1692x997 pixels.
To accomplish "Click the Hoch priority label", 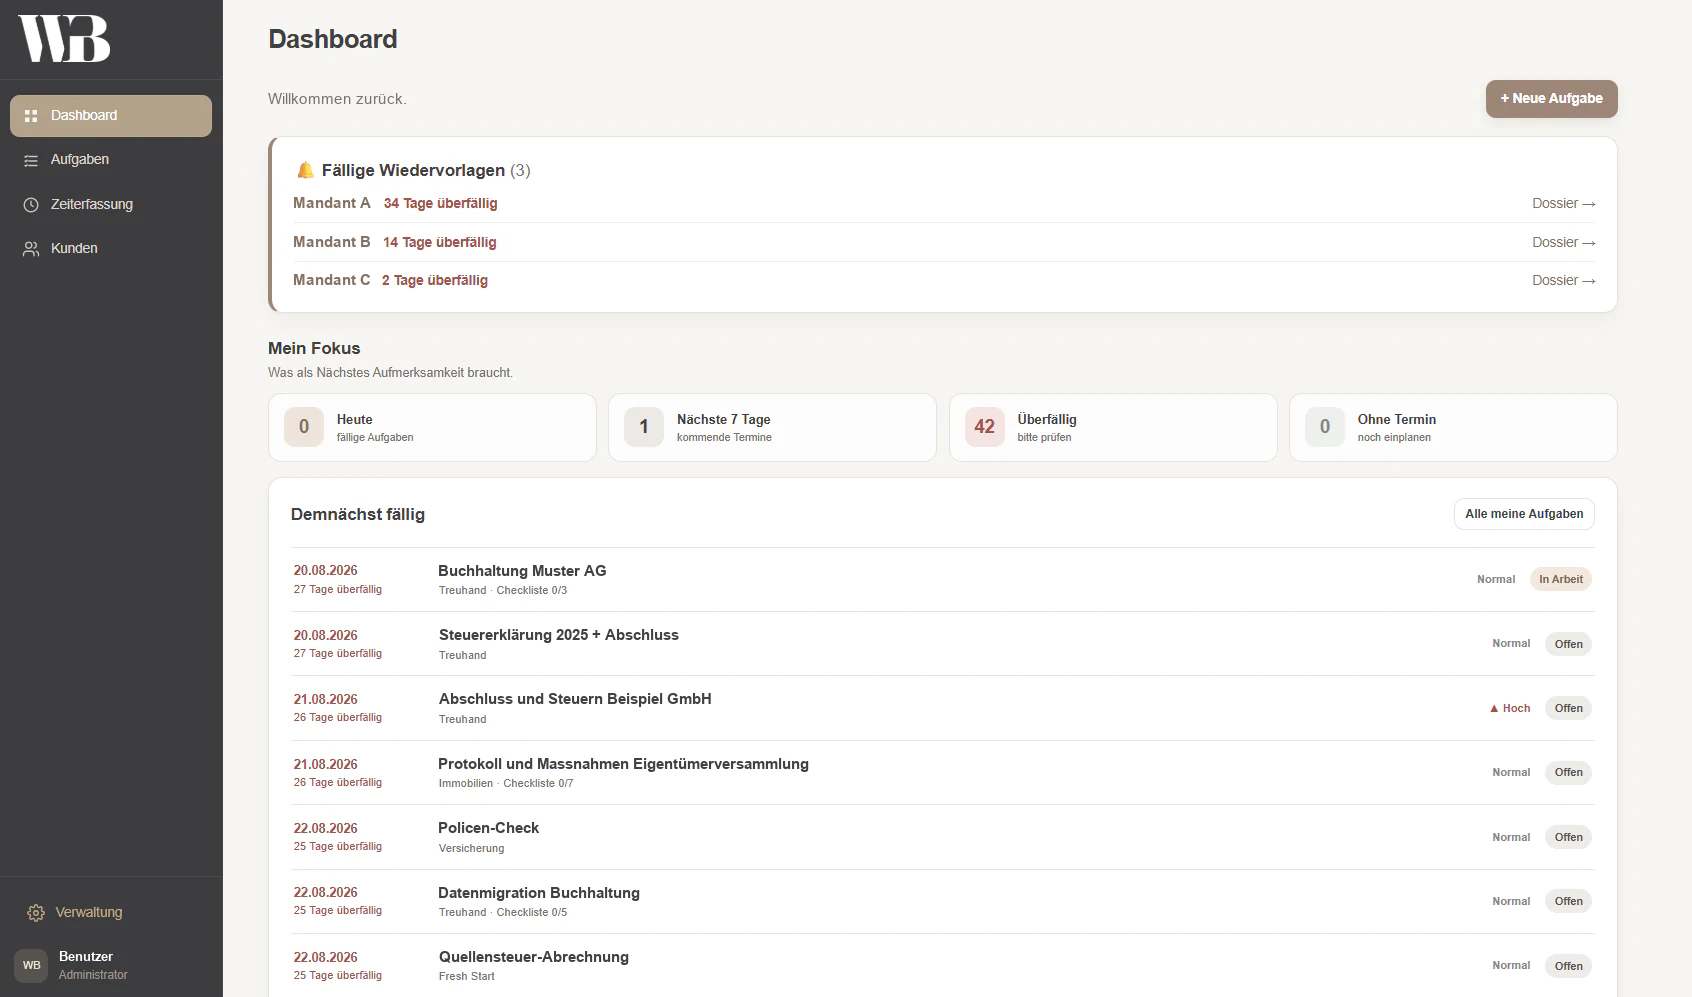I will 1510,708.
